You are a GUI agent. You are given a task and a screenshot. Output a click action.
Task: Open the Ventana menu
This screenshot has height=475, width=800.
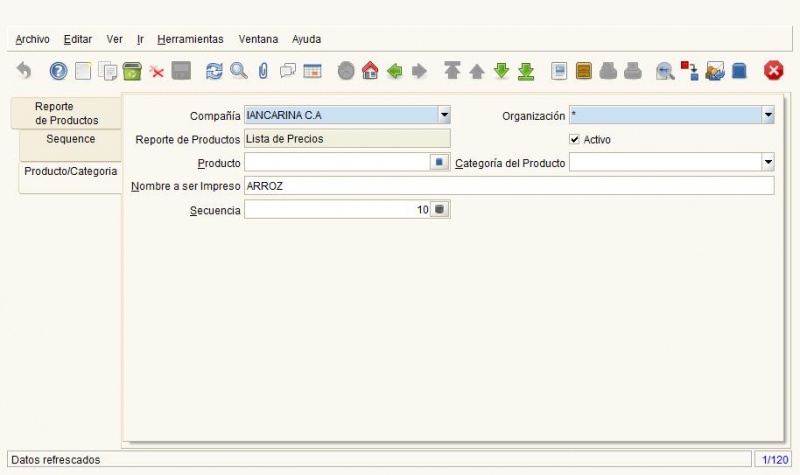pyautogui.click(x=258, y=39)
